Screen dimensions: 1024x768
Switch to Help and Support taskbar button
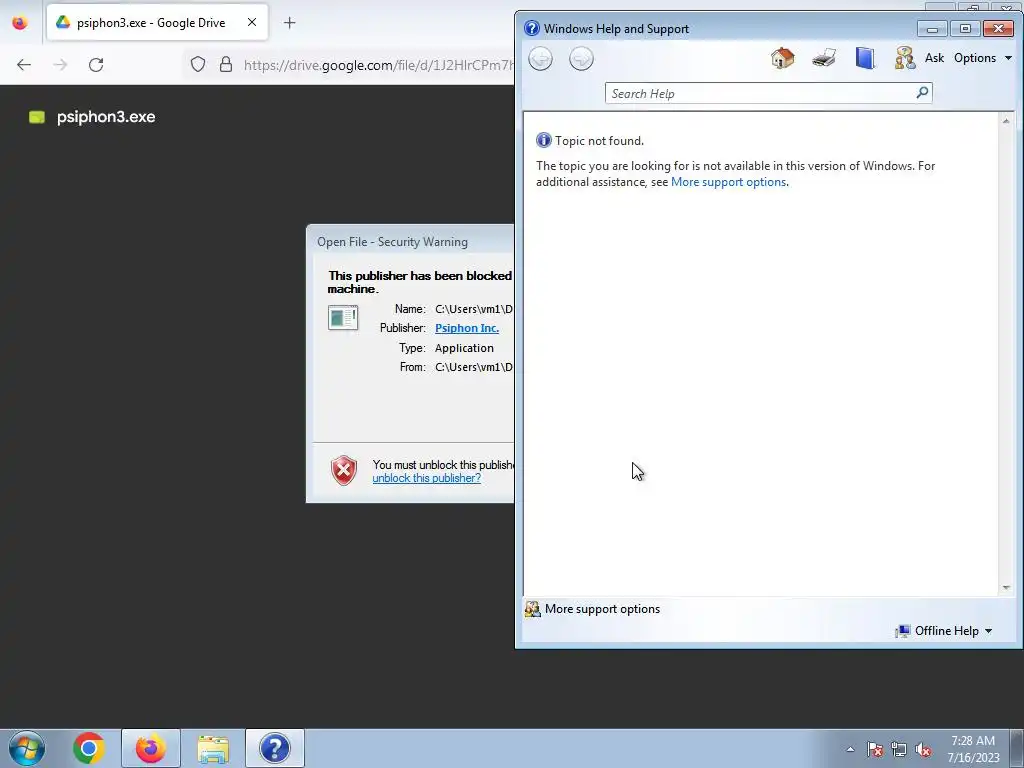[x=274, y=748]
